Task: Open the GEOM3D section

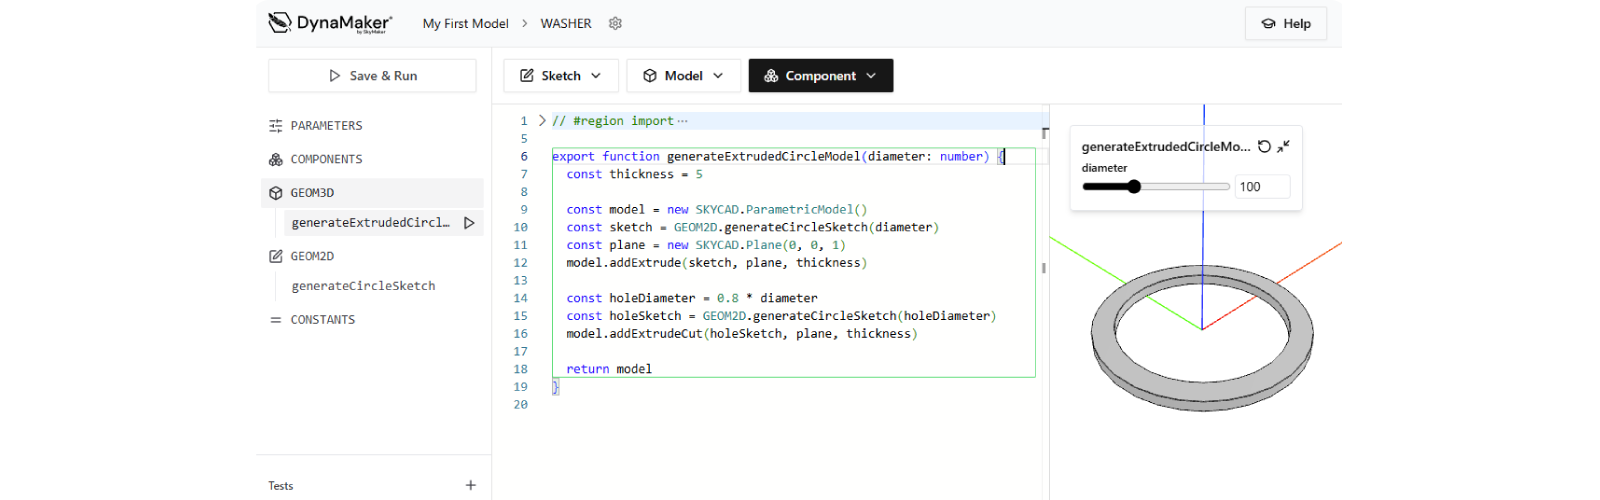Action: [x=372, y=193]
